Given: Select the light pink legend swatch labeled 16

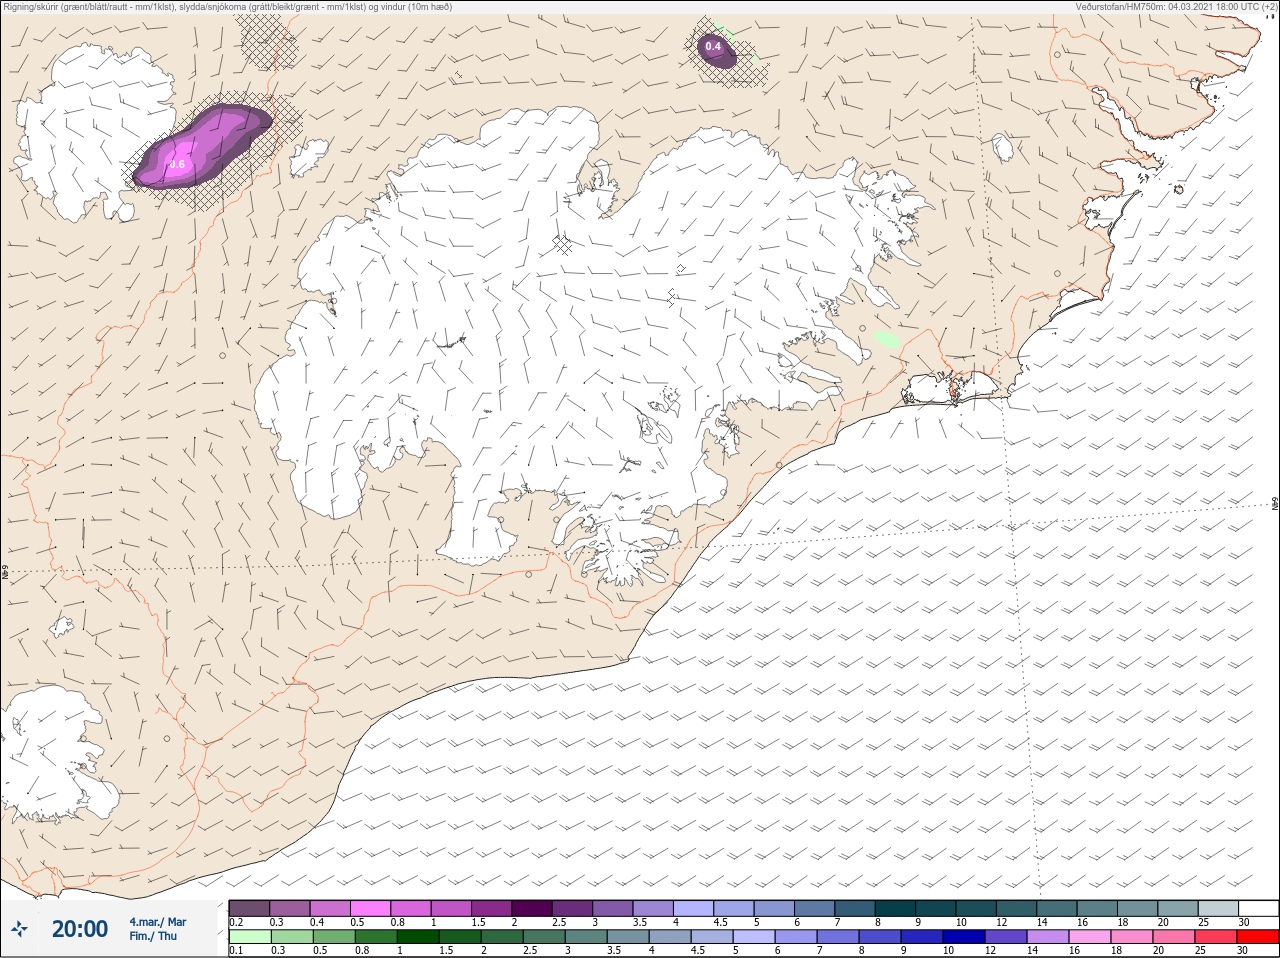Looking at the screenshot, I should [1090, 937].
